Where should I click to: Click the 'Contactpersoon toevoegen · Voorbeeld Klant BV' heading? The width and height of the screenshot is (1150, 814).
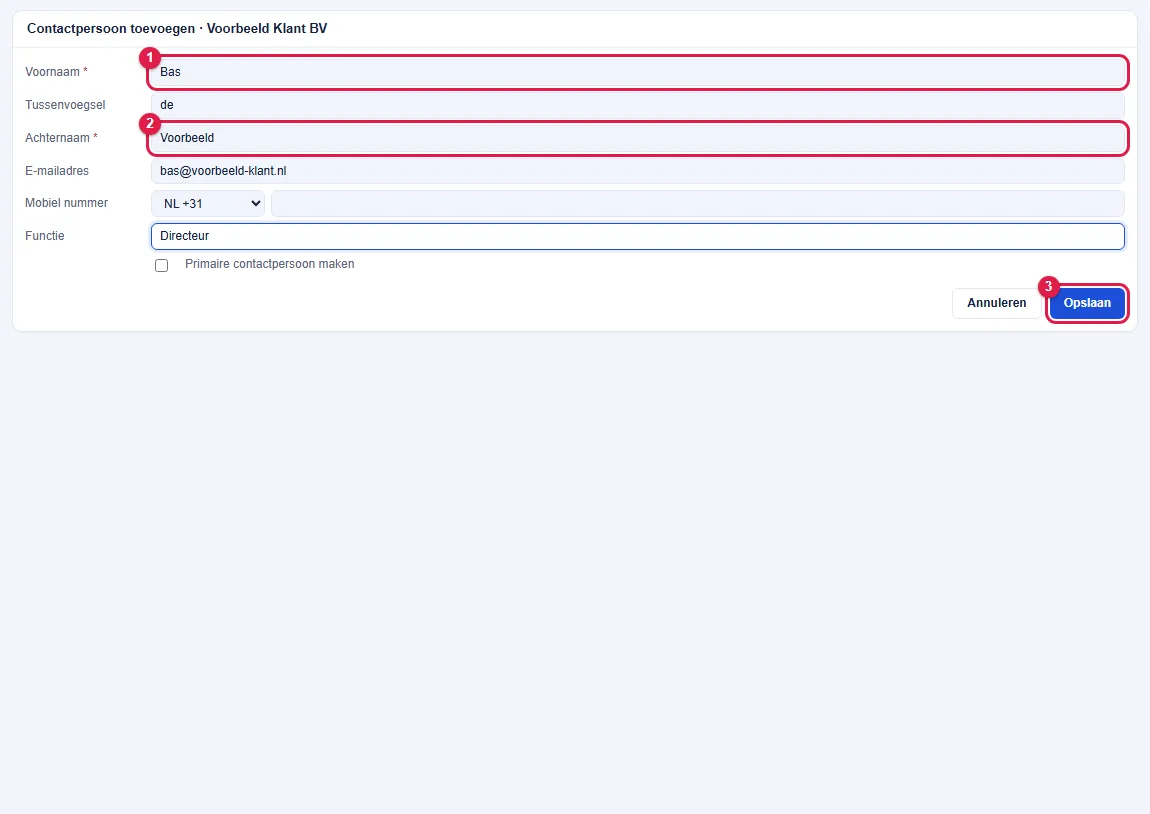click(177, 29)
